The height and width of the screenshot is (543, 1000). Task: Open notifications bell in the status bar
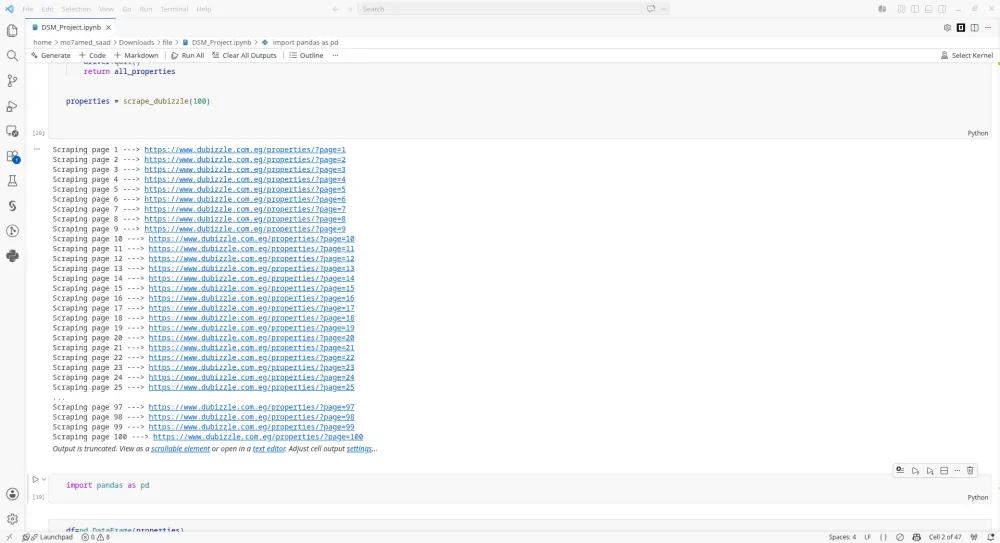tap(990, 537)
